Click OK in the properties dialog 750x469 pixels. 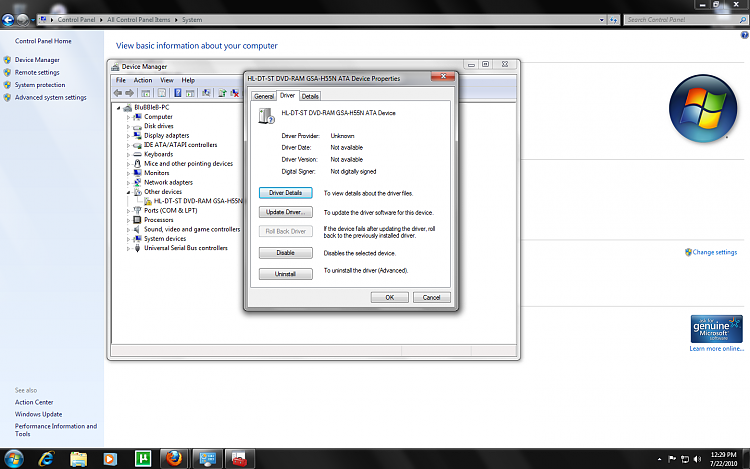click(x=390, y=297)
